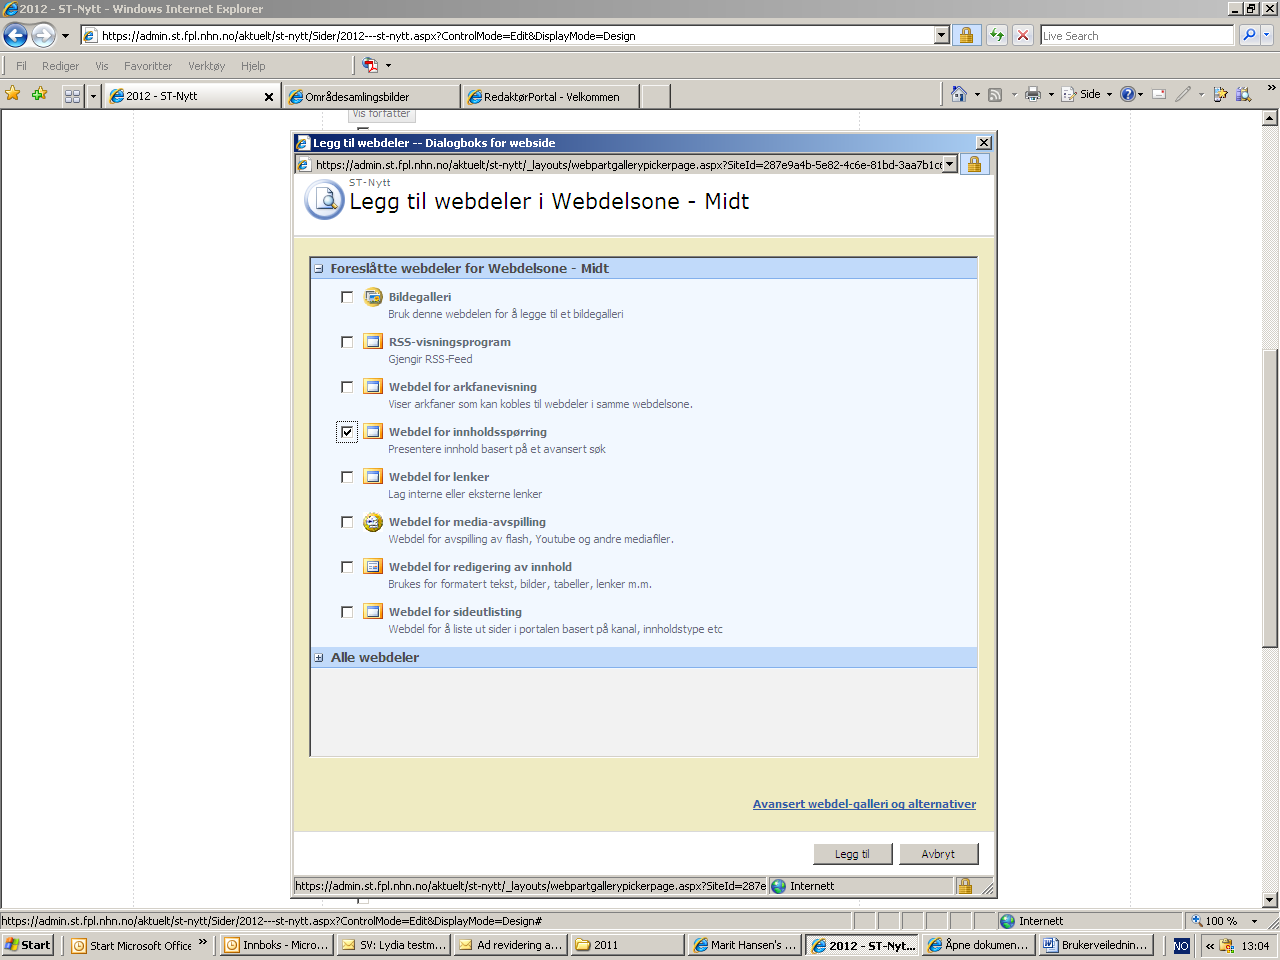
Task: Check the Webdel for arkfanevisning checkbox
Action: click(x=347, y=387)
